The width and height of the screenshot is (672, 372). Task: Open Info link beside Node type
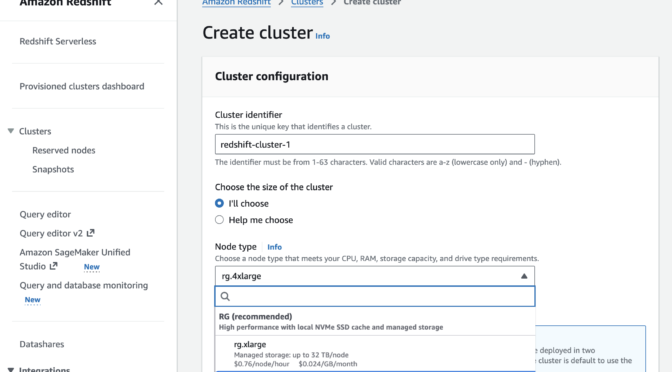pos(274,247)
